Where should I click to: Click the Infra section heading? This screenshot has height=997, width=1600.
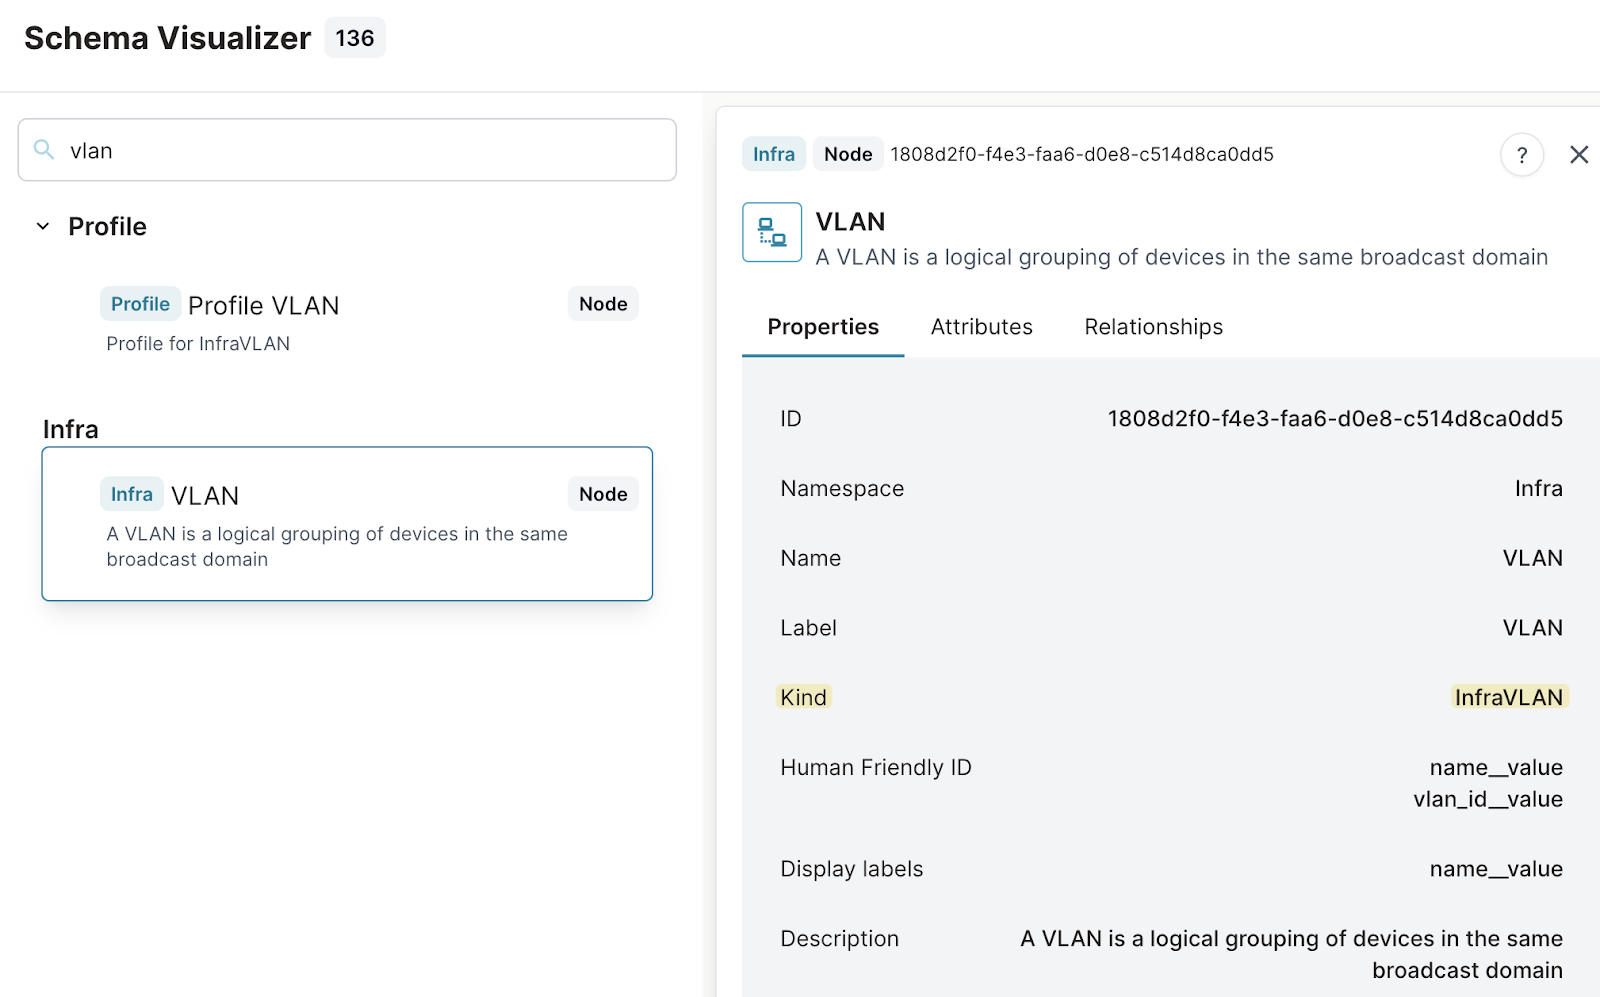pos(71,429)
